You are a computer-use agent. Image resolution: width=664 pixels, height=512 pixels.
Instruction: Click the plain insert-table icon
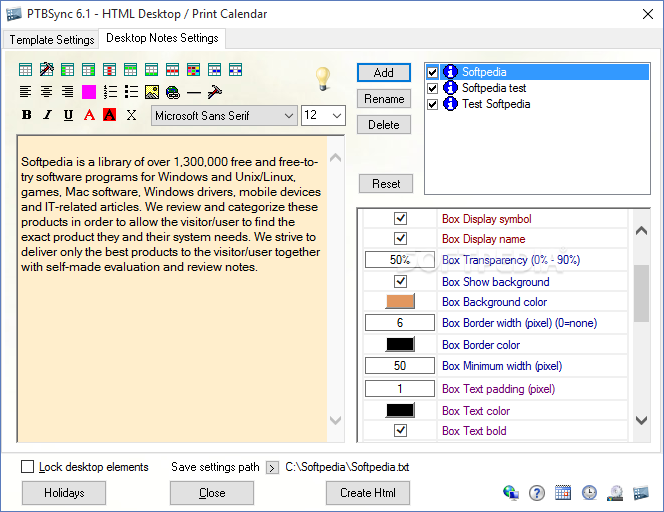[x=25, y=70]
